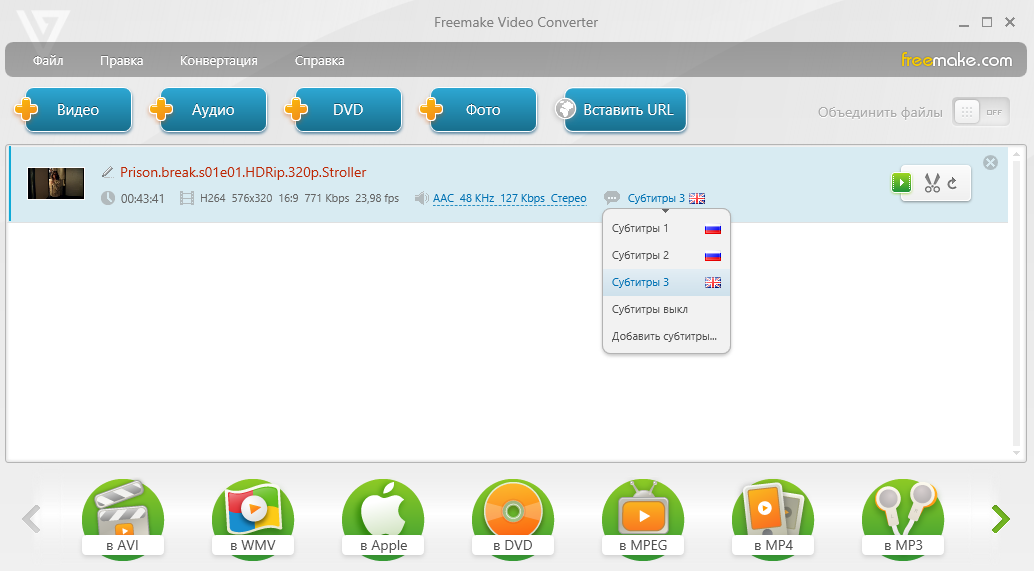This screenshot has width=1034, height=571.
Task: Pick the DVD burn output option
Action: click(512, 518)
